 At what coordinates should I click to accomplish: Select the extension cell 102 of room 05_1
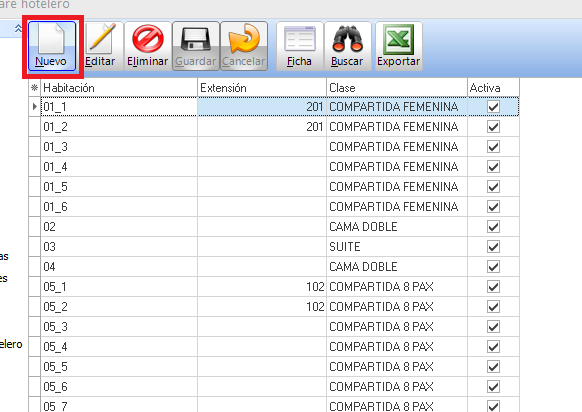pyautogui.click(x=262, y=287)
